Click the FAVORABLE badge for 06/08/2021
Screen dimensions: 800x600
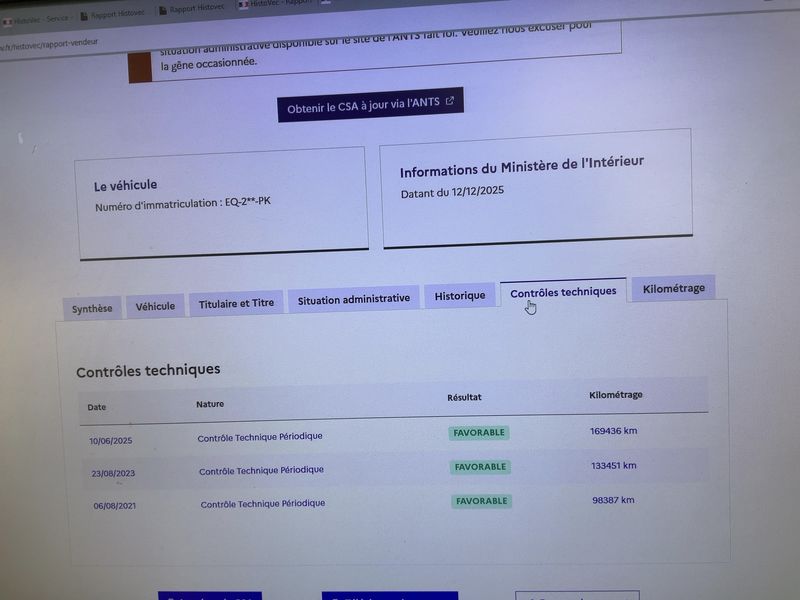(481, 501)
